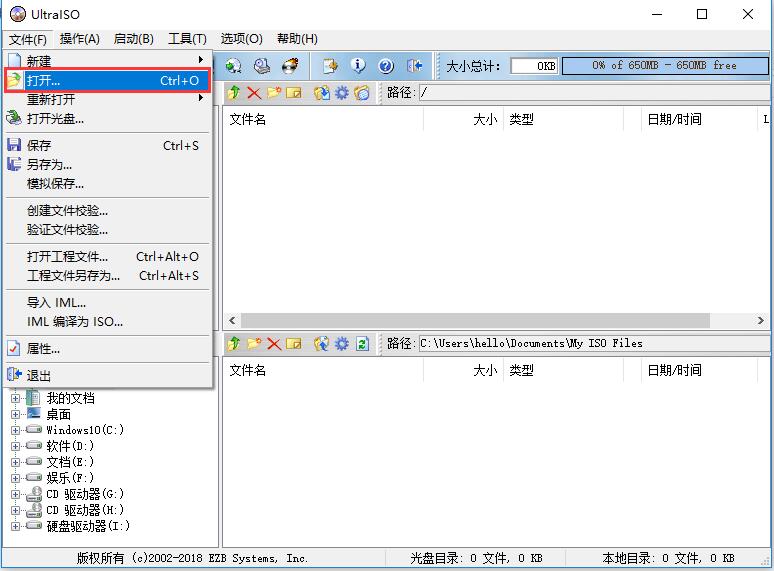Select 导入 IML... from the menu

click(x=108, y=303)
